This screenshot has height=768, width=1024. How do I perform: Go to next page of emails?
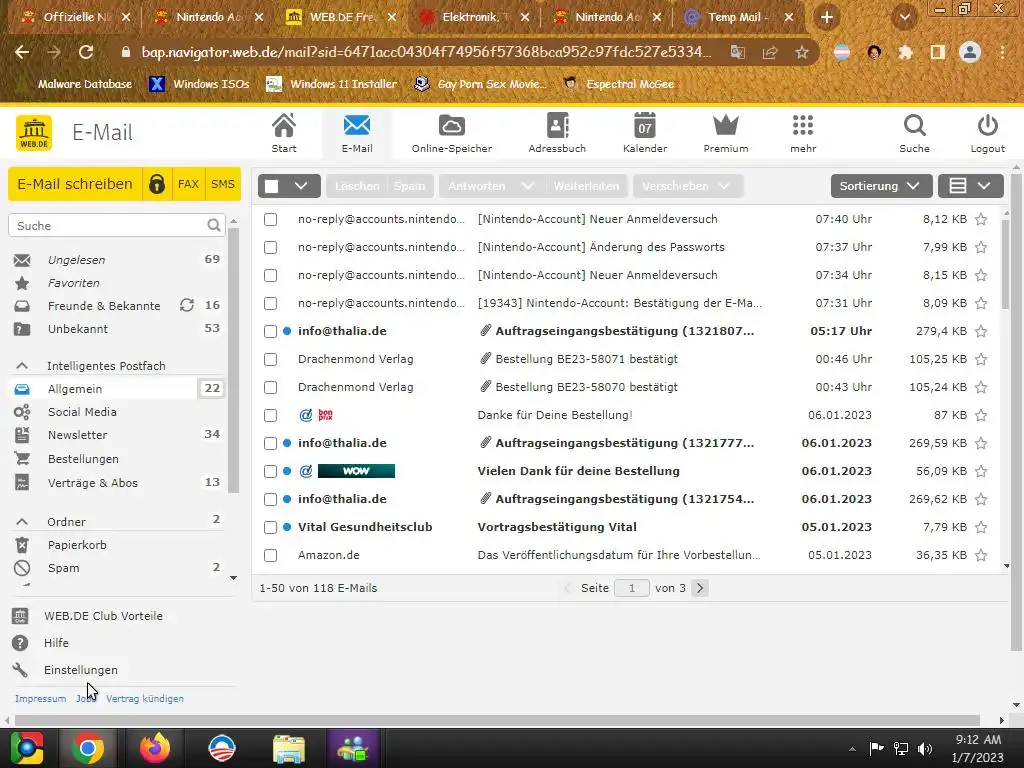coord(700,588)
